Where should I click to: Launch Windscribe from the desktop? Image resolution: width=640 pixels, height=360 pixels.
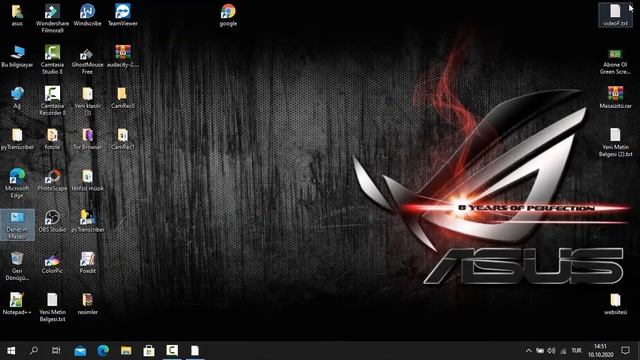click(x=87, y=15)
